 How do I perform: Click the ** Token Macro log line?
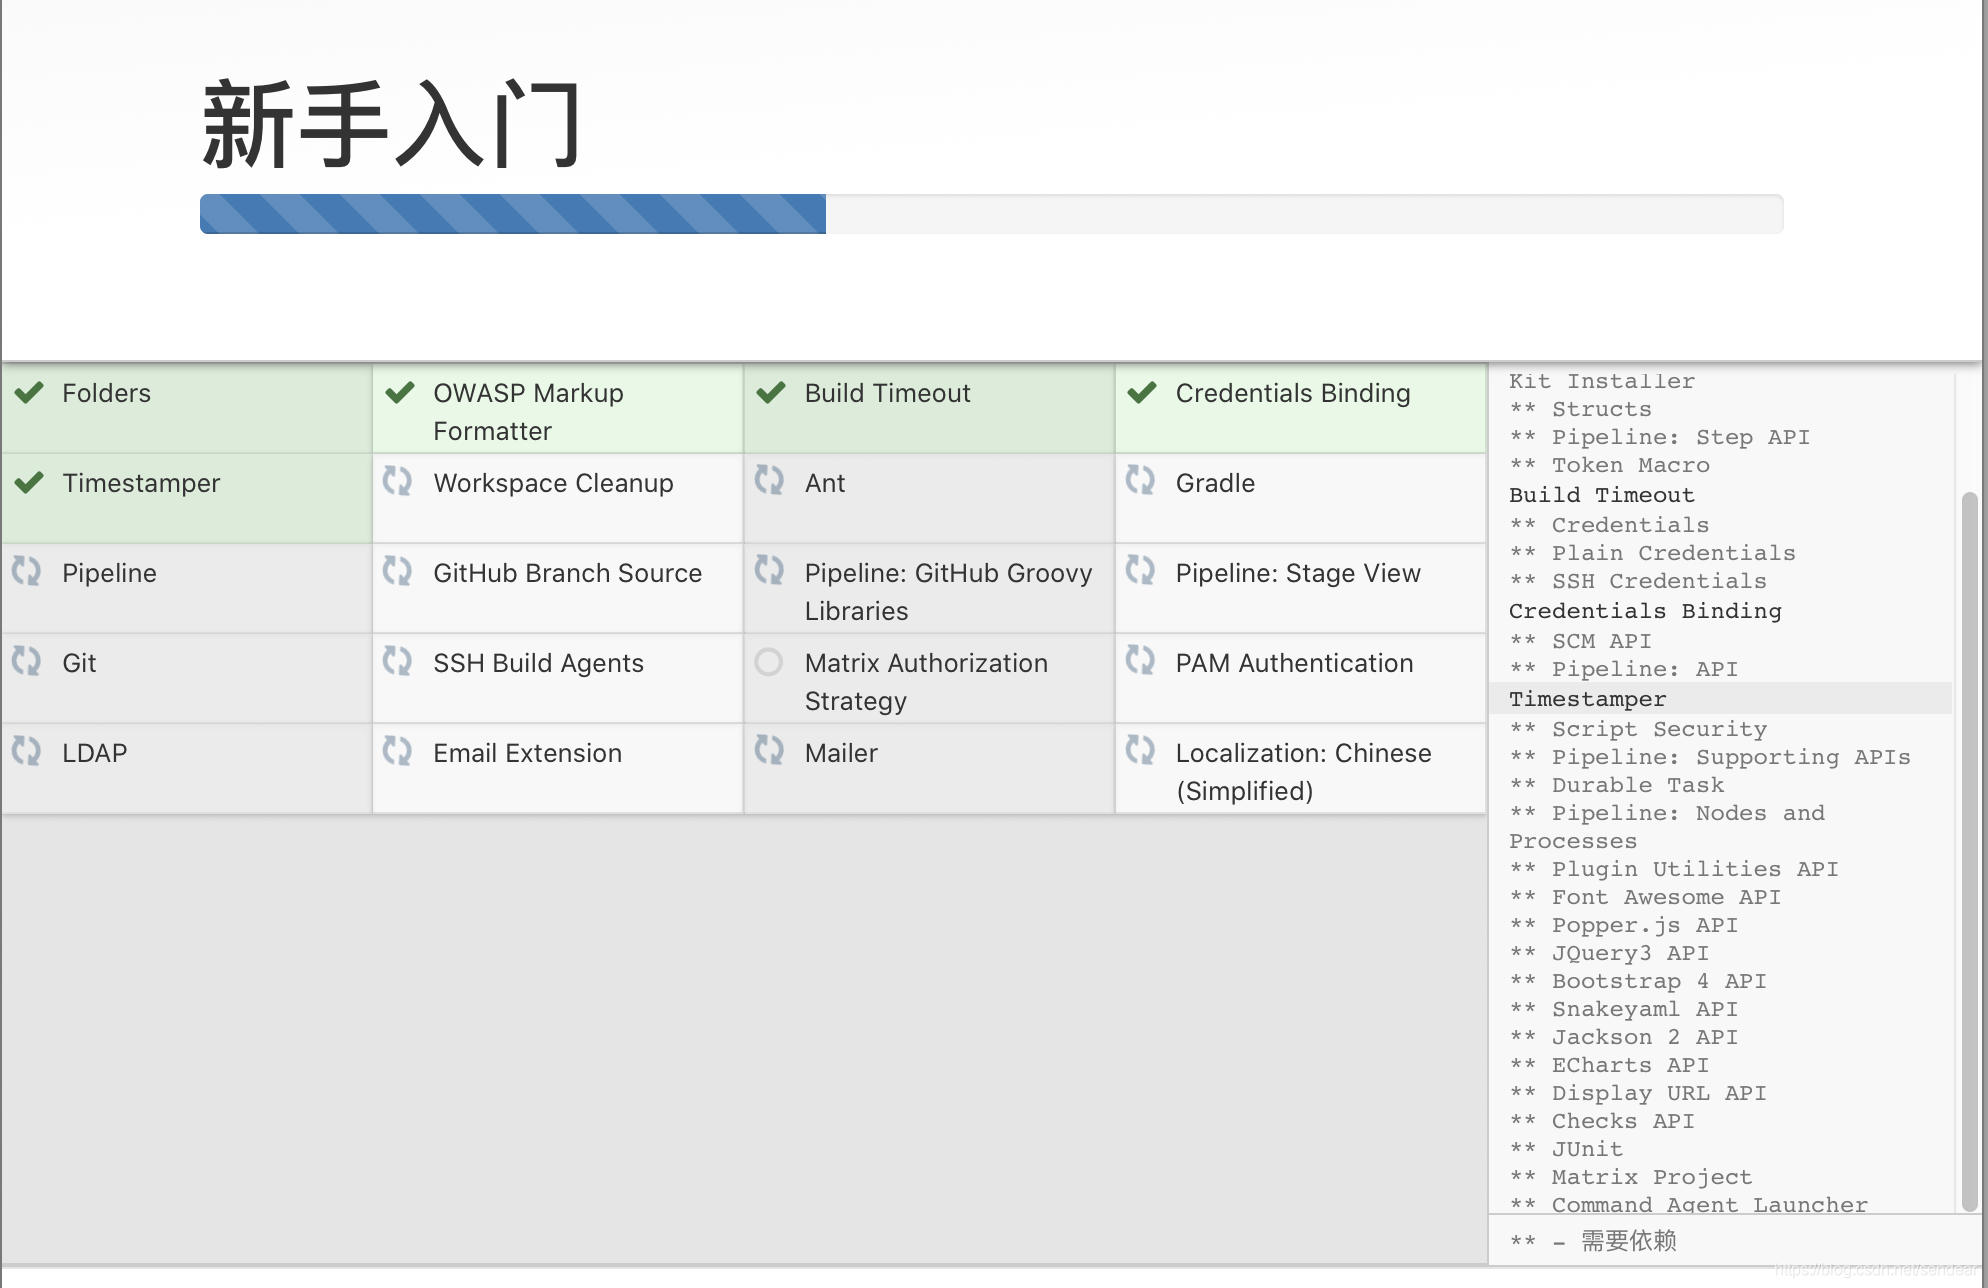click(1610, 465)
